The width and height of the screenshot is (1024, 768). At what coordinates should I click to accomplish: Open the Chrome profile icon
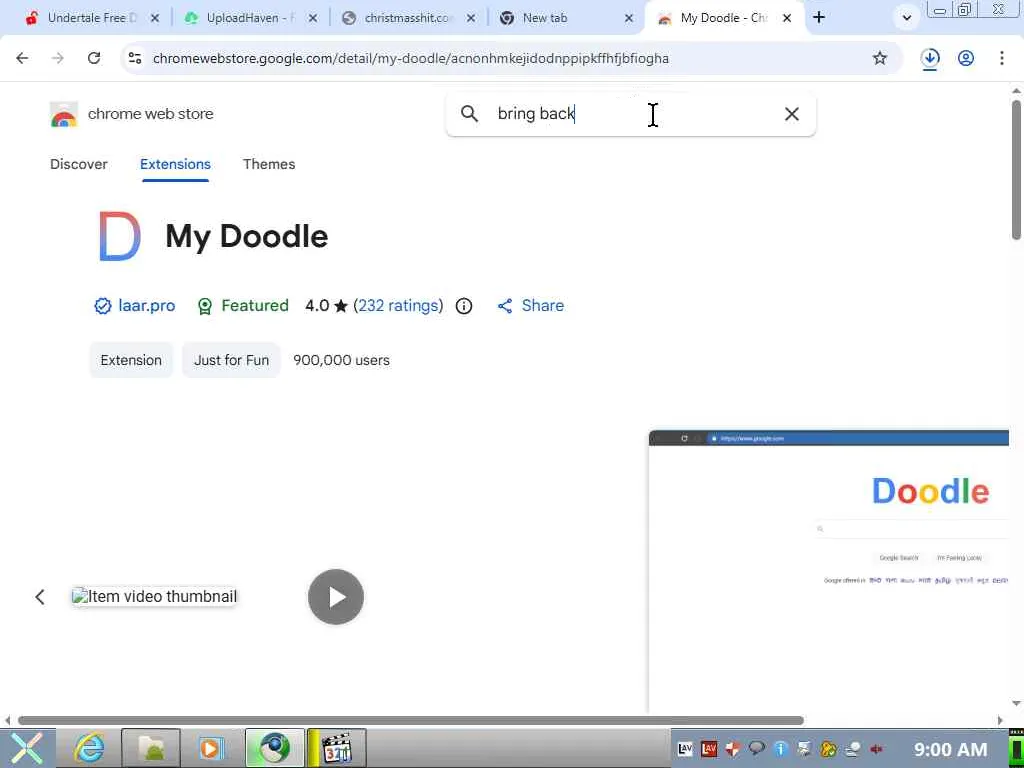pos(966,58)
